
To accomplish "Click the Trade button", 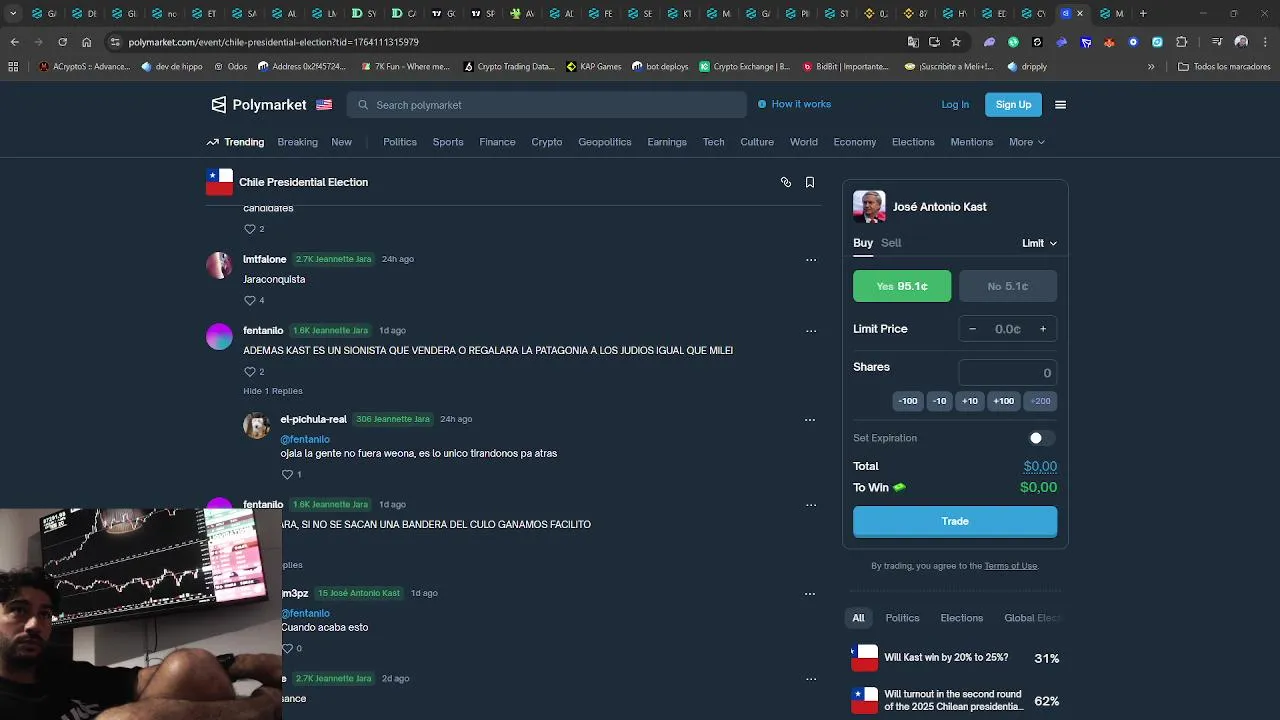I will click(x=955, y=521).
